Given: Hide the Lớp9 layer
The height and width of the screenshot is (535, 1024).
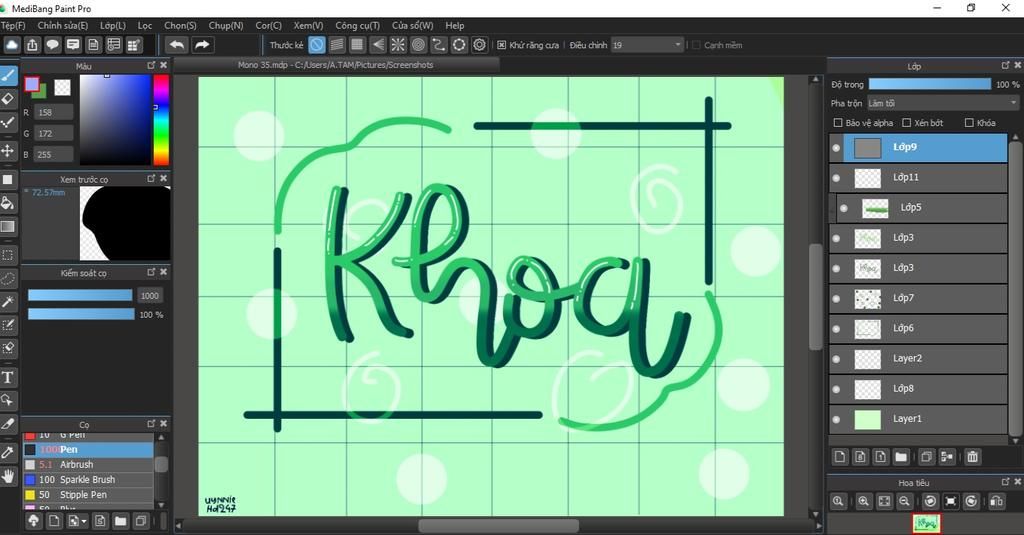Looking at the screenshot, I should pyautogui.click(x=837, y=148).
